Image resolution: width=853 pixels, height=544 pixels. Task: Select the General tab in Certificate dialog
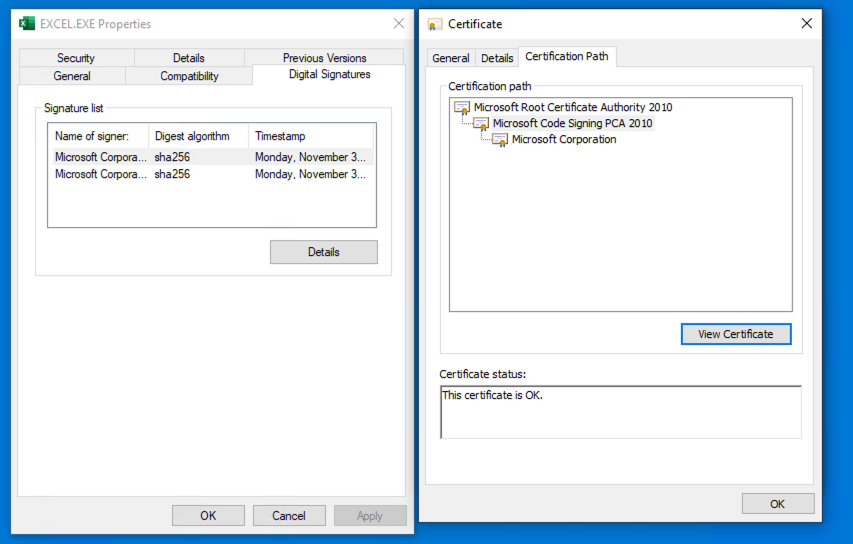click(450, 58)
